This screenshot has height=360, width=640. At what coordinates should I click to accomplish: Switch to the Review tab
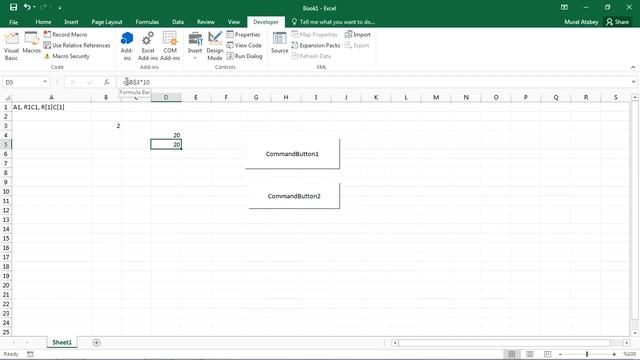click(x=206, y=22)
